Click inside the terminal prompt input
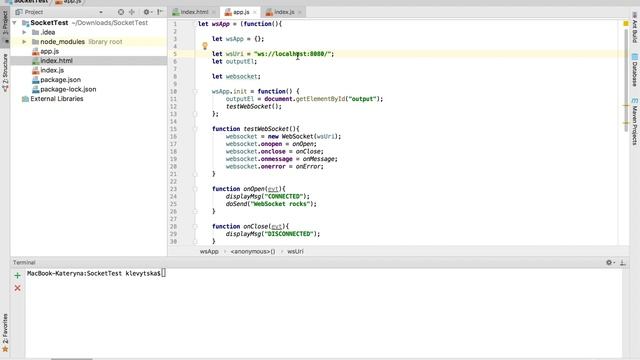Viewport: 640px width, 360px height. (163, 273)
